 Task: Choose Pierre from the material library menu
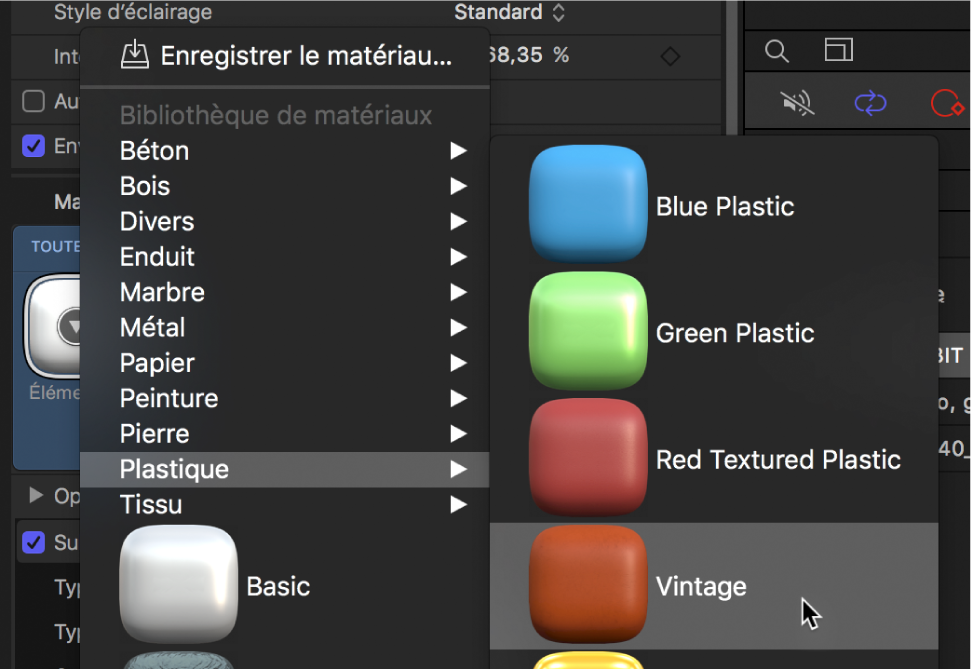pos(153,433)
